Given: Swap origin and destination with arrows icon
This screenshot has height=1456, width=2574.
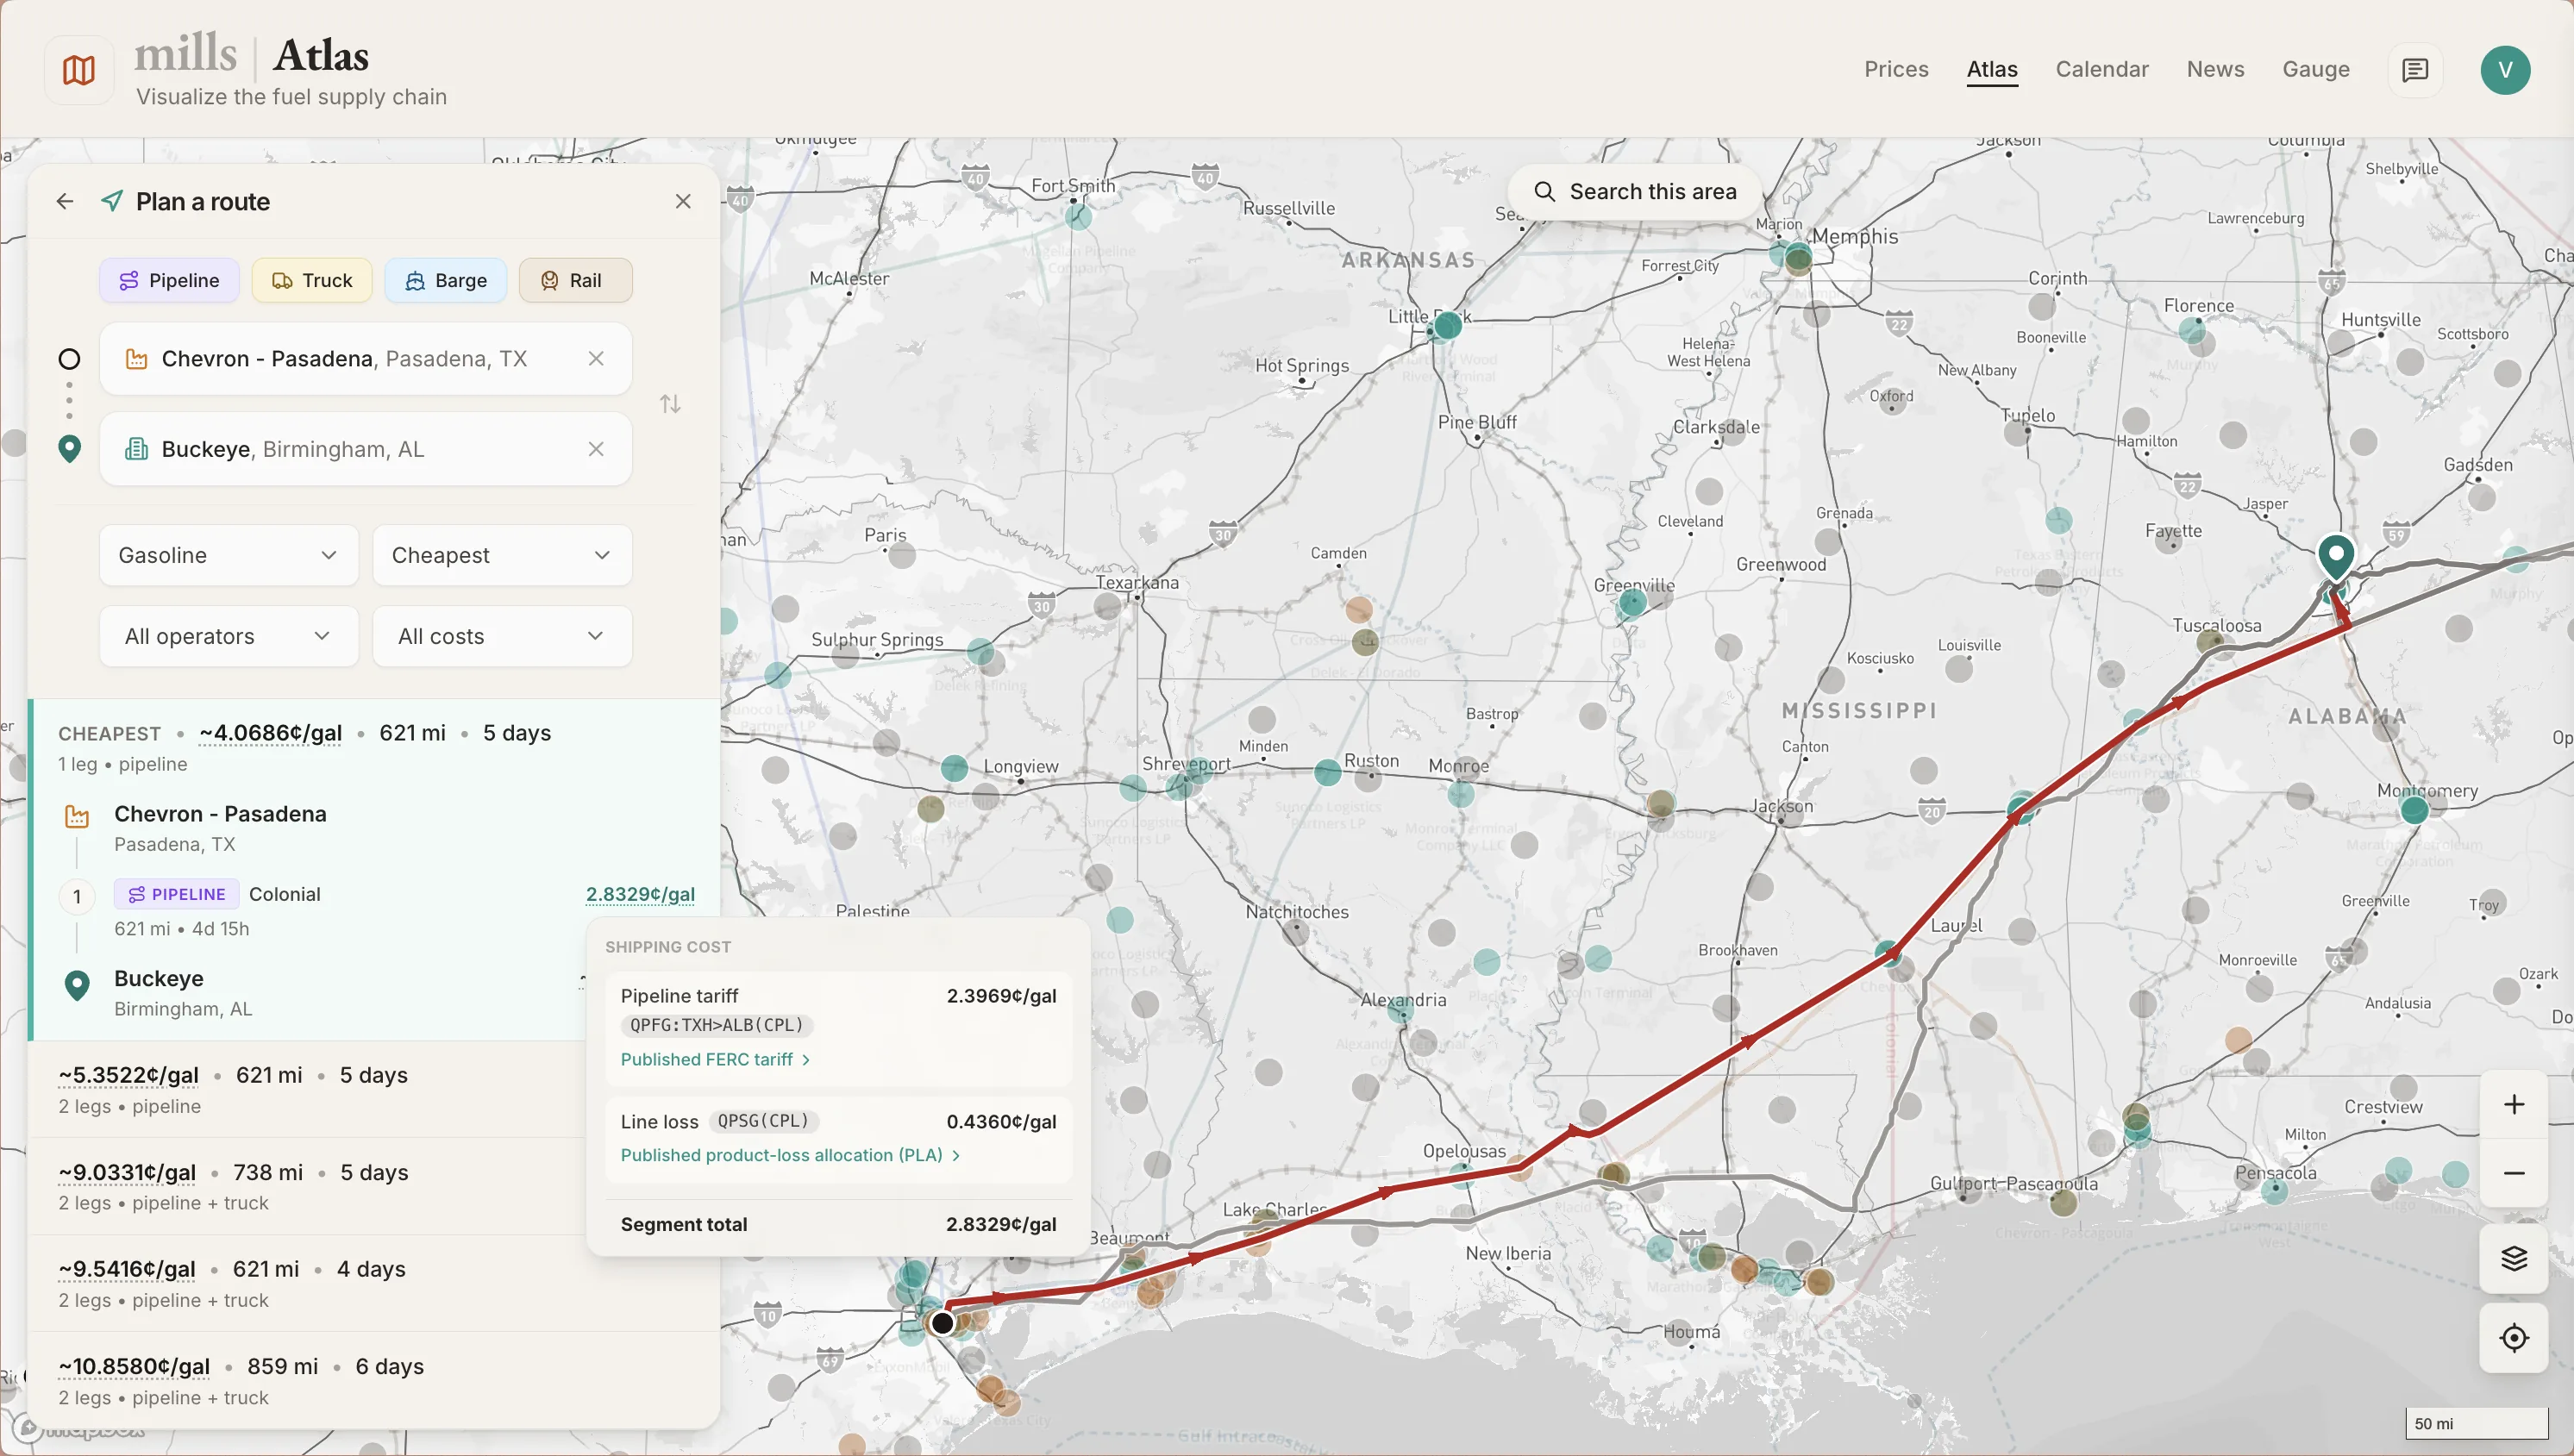Looking at the screenshot, I should (670, 404).
